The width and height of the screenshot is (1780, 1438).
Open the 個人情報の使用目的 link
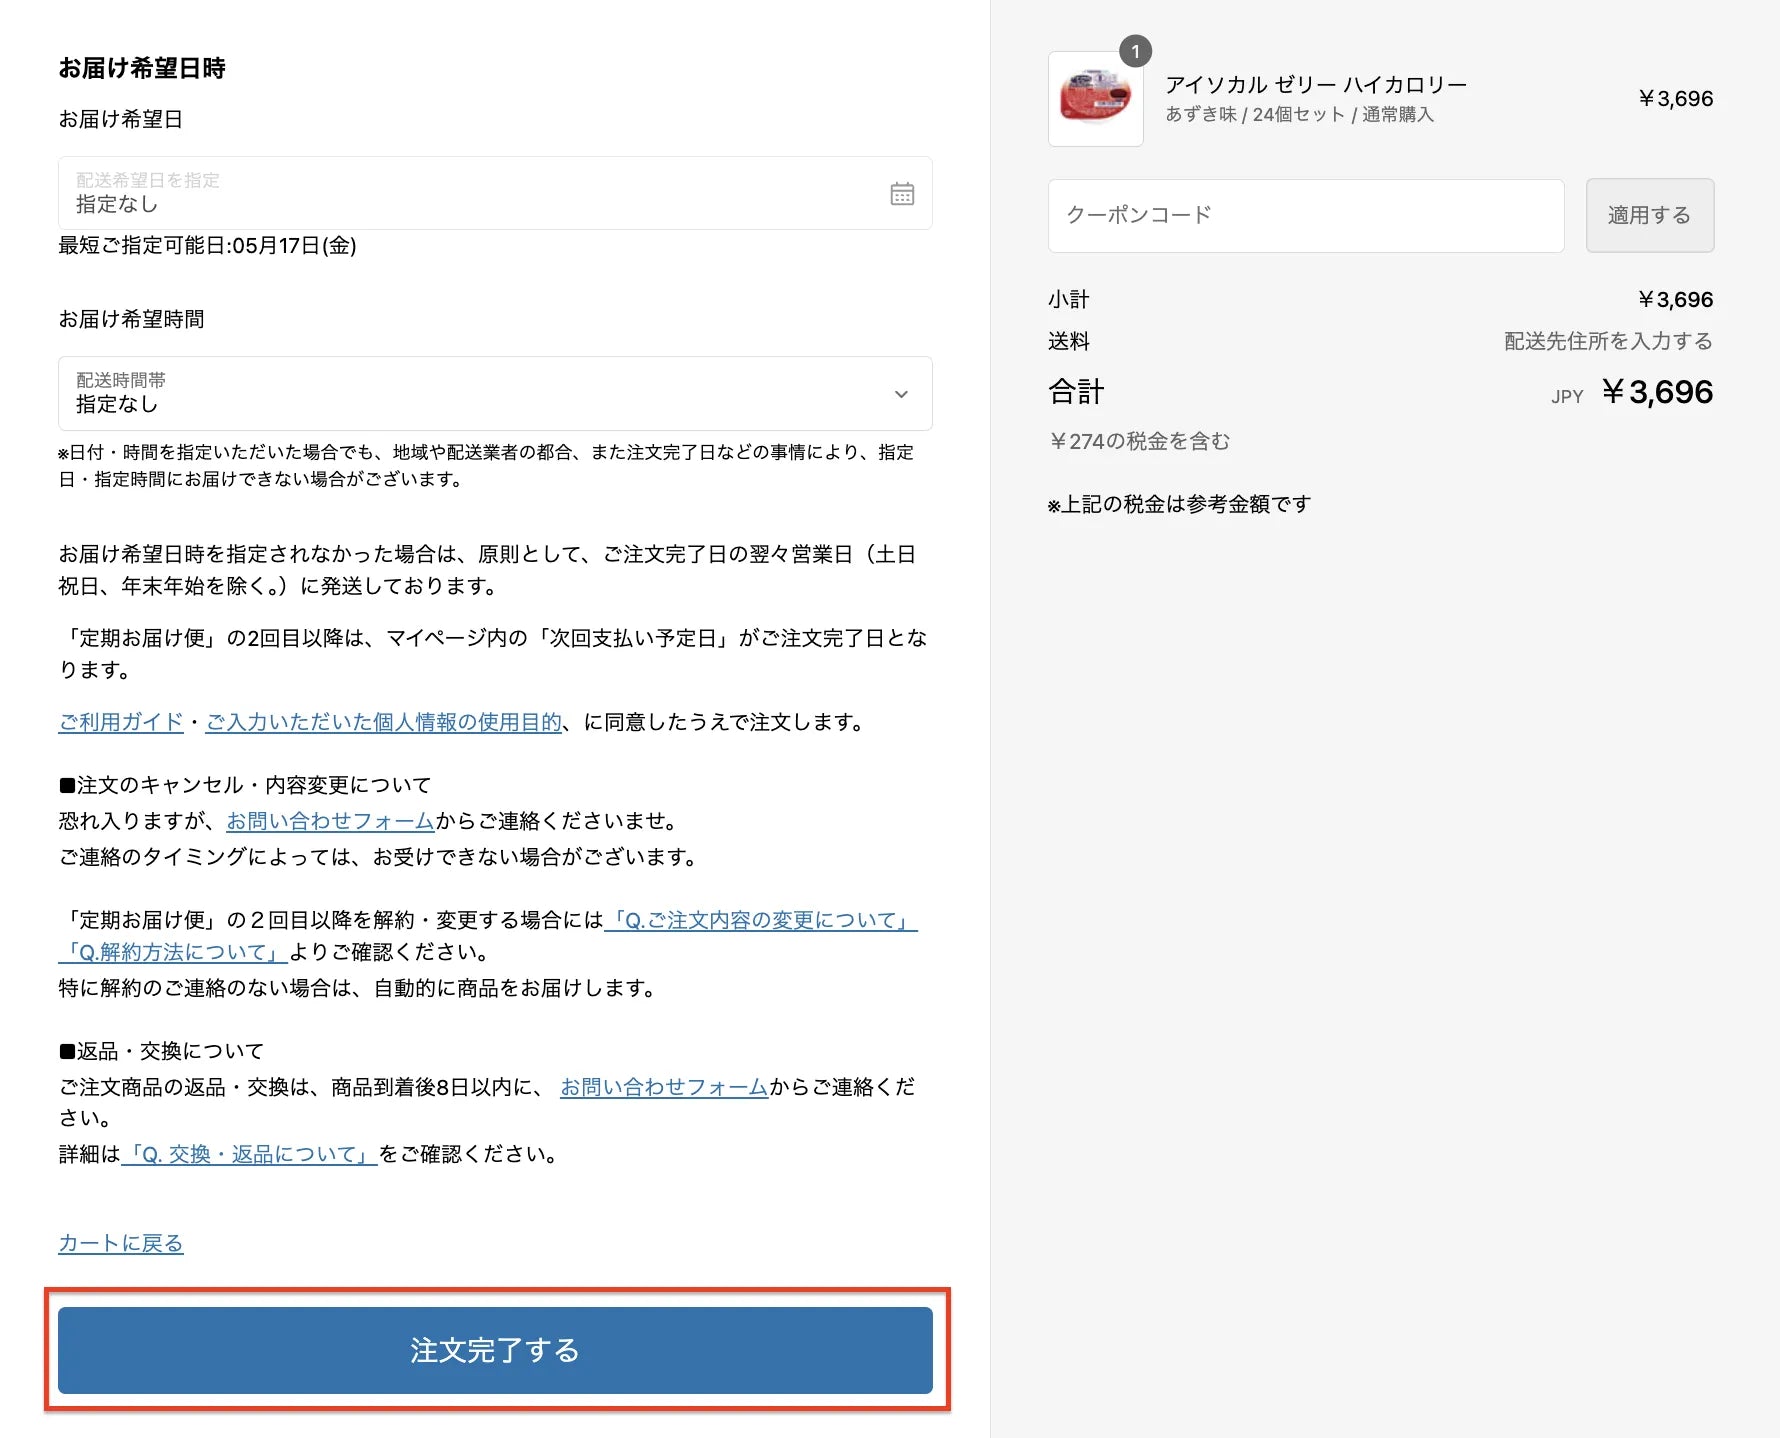tap(384, 722)
